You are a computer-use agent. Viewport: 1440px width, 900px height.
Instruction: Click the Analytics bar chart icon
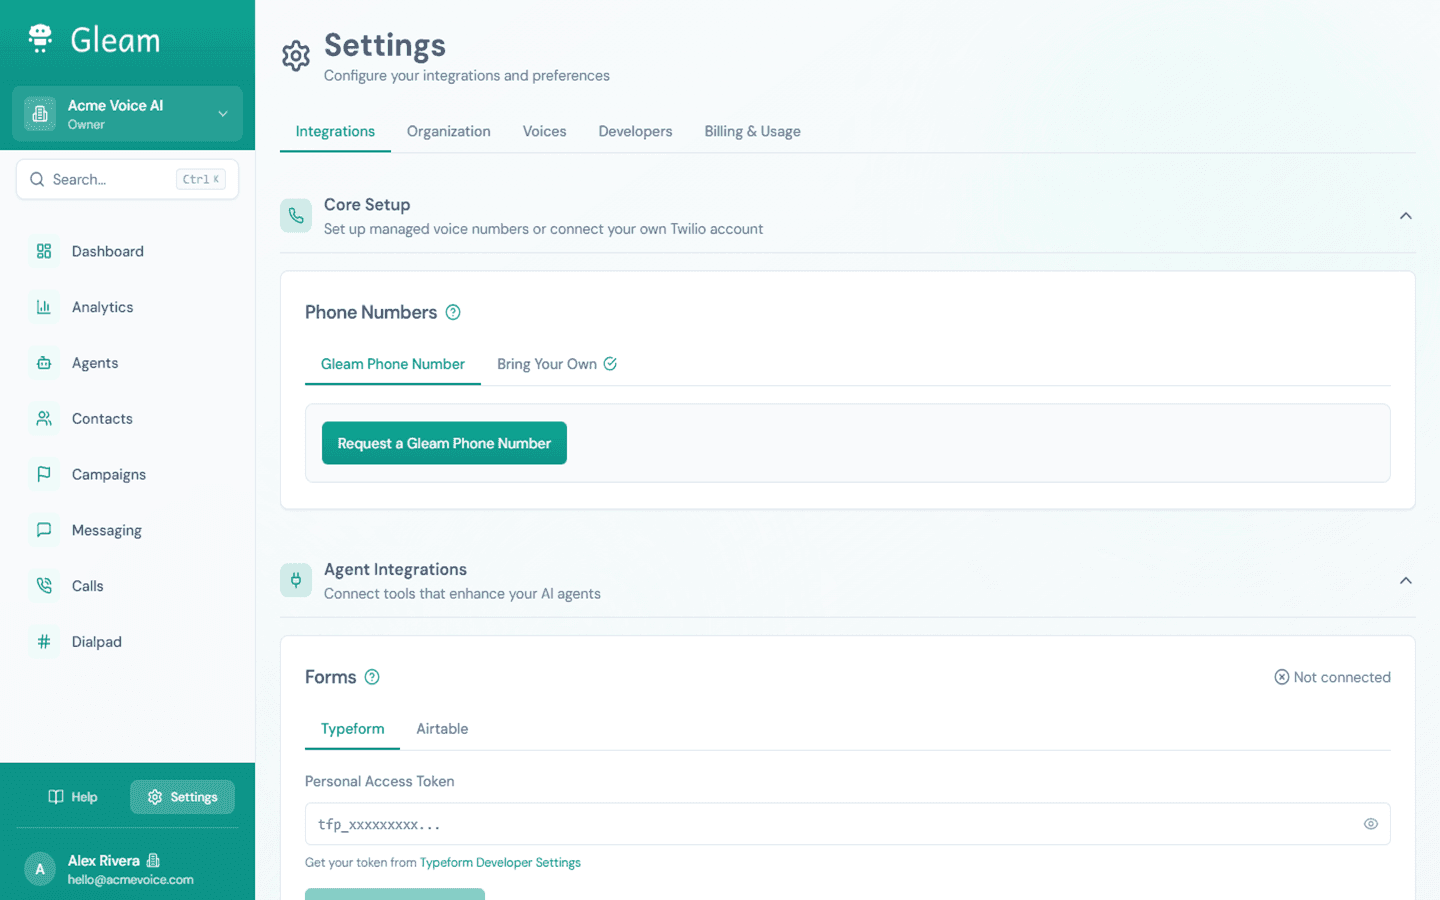44,307
